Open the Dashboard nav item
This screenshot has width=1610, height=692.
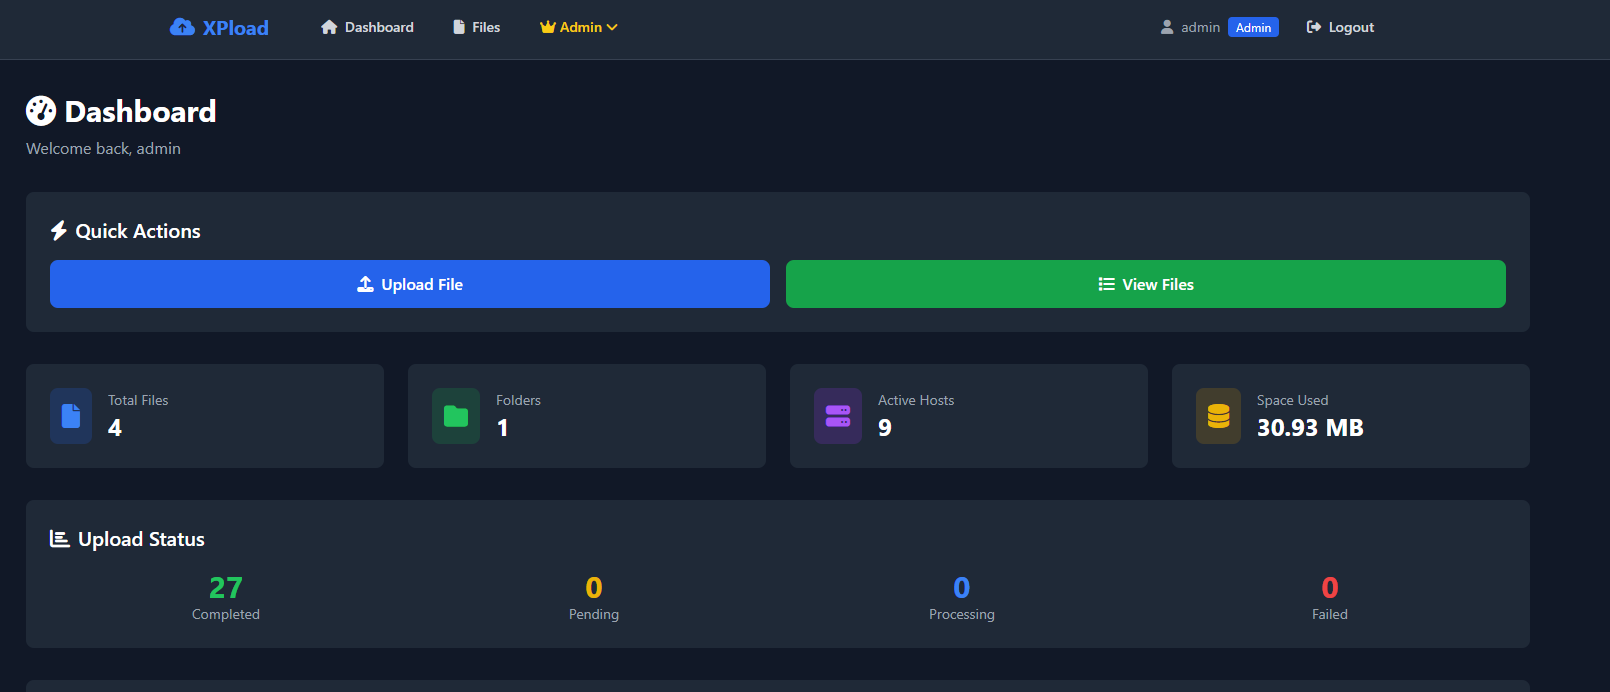pyautogui.click(x=367, y=27)
